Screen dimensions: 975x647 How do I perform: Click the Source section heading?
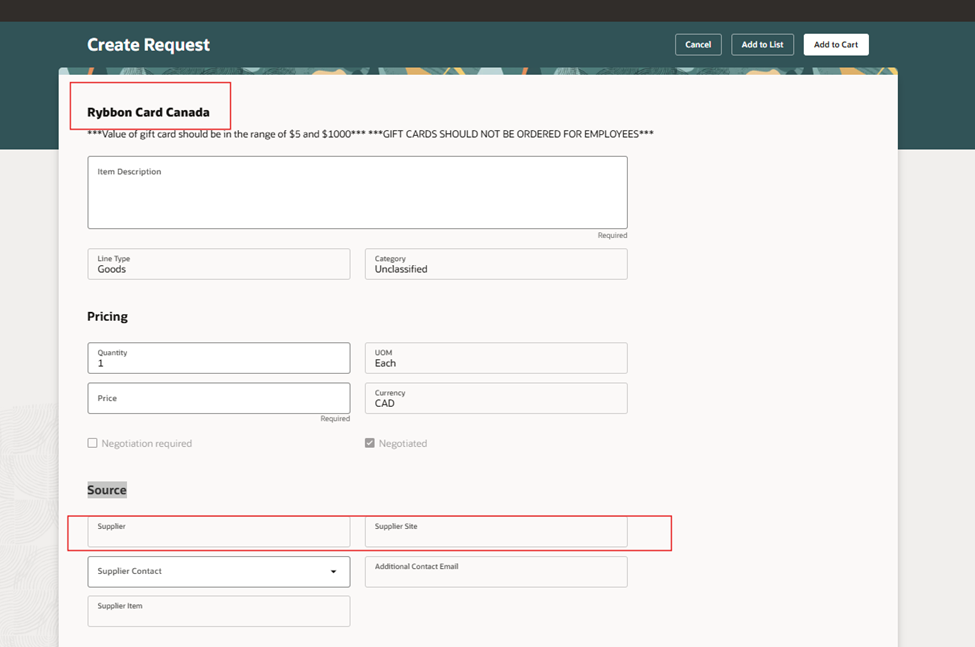[107, 490]
